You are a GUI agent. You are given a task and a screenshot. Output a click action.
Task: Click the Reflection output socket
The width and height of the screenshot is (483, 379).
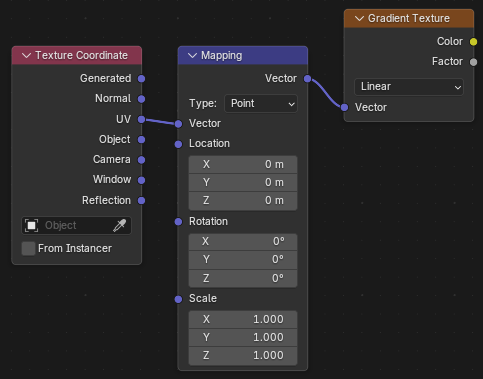coord(141,201)
